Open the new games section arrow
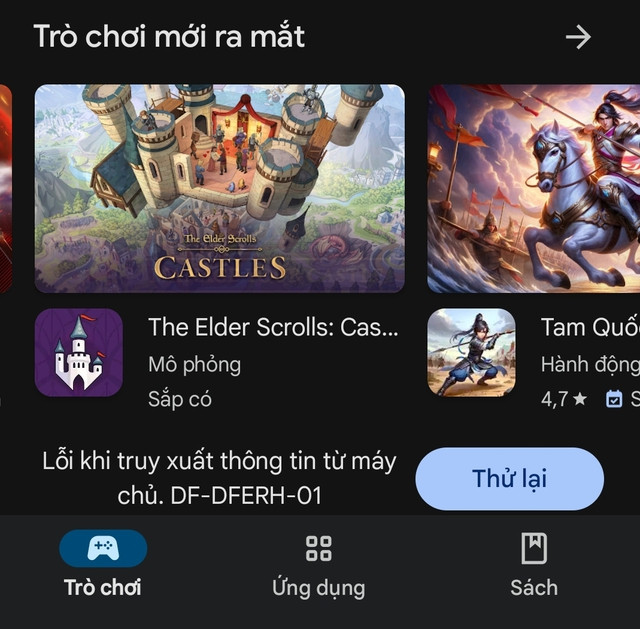 pyautogui.click(x=578, y=37)
